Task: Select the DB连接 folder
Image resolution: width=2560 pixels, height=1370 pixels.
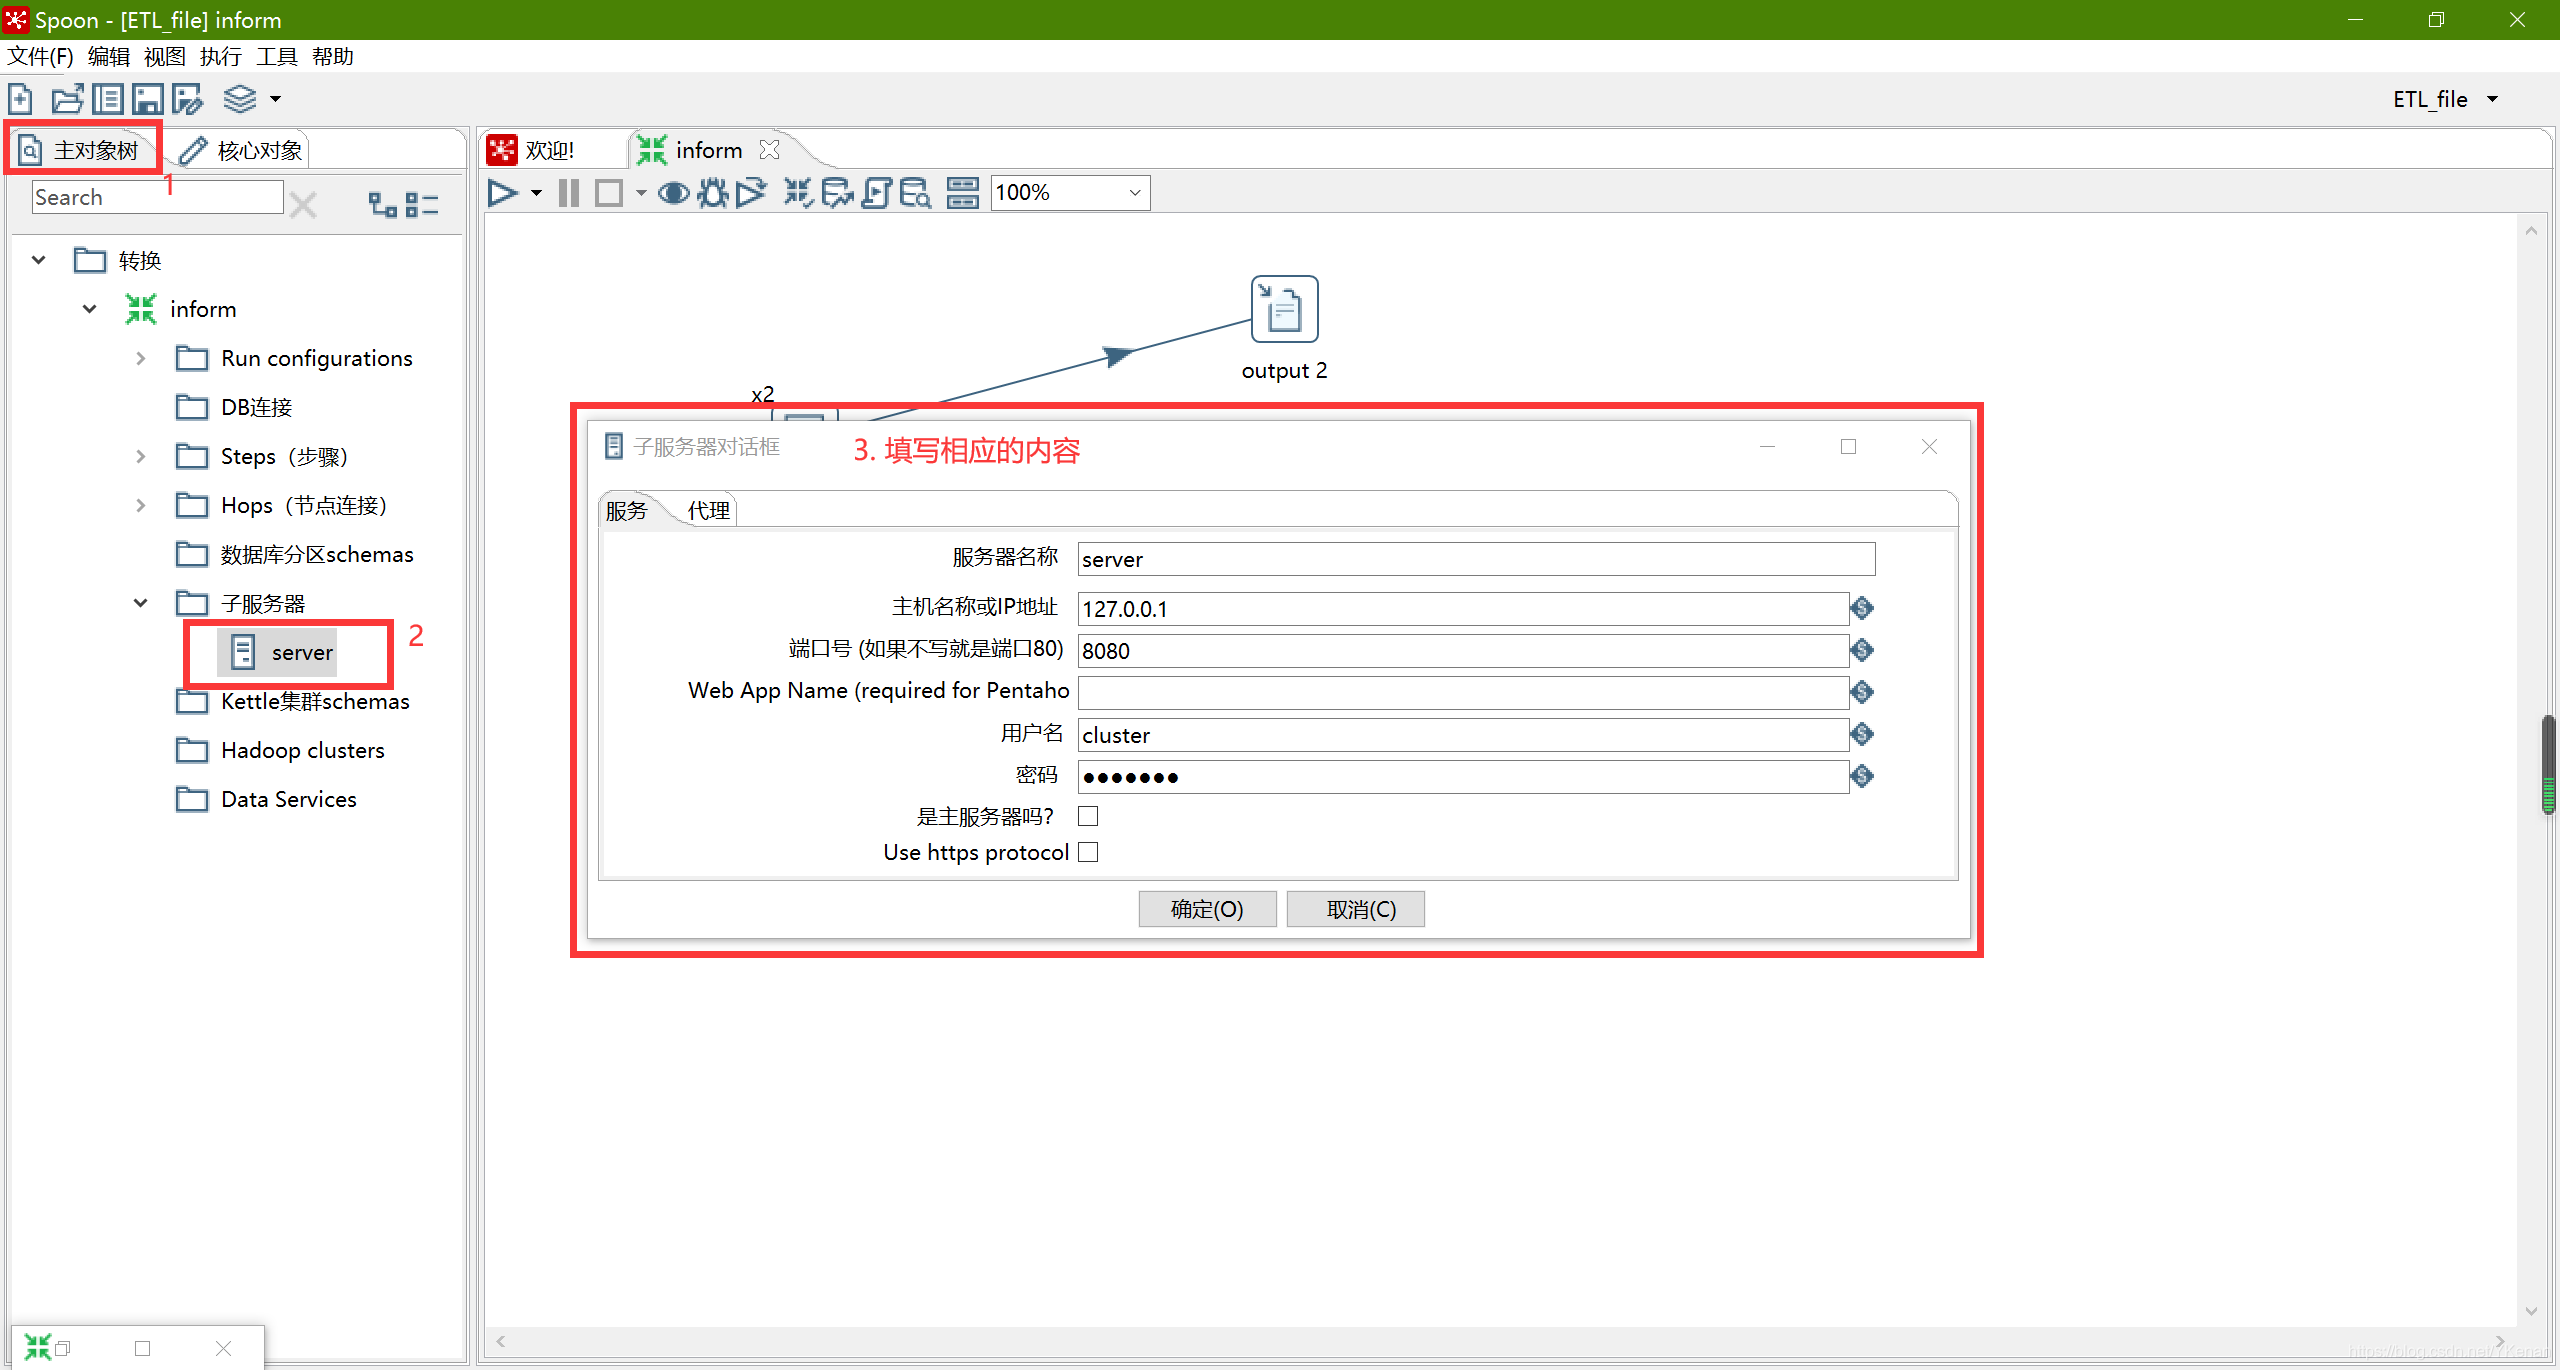Action: click(234, 407)
